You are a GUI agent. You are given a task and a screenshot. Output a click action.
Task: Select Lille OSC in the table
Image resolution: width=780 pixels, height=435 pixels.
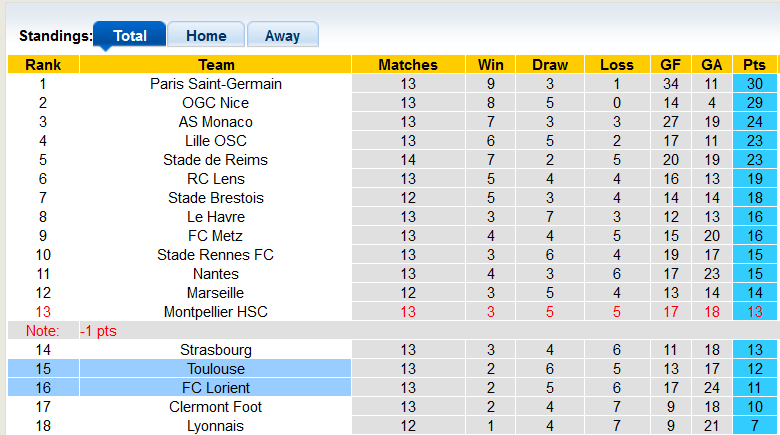(216, 141)
